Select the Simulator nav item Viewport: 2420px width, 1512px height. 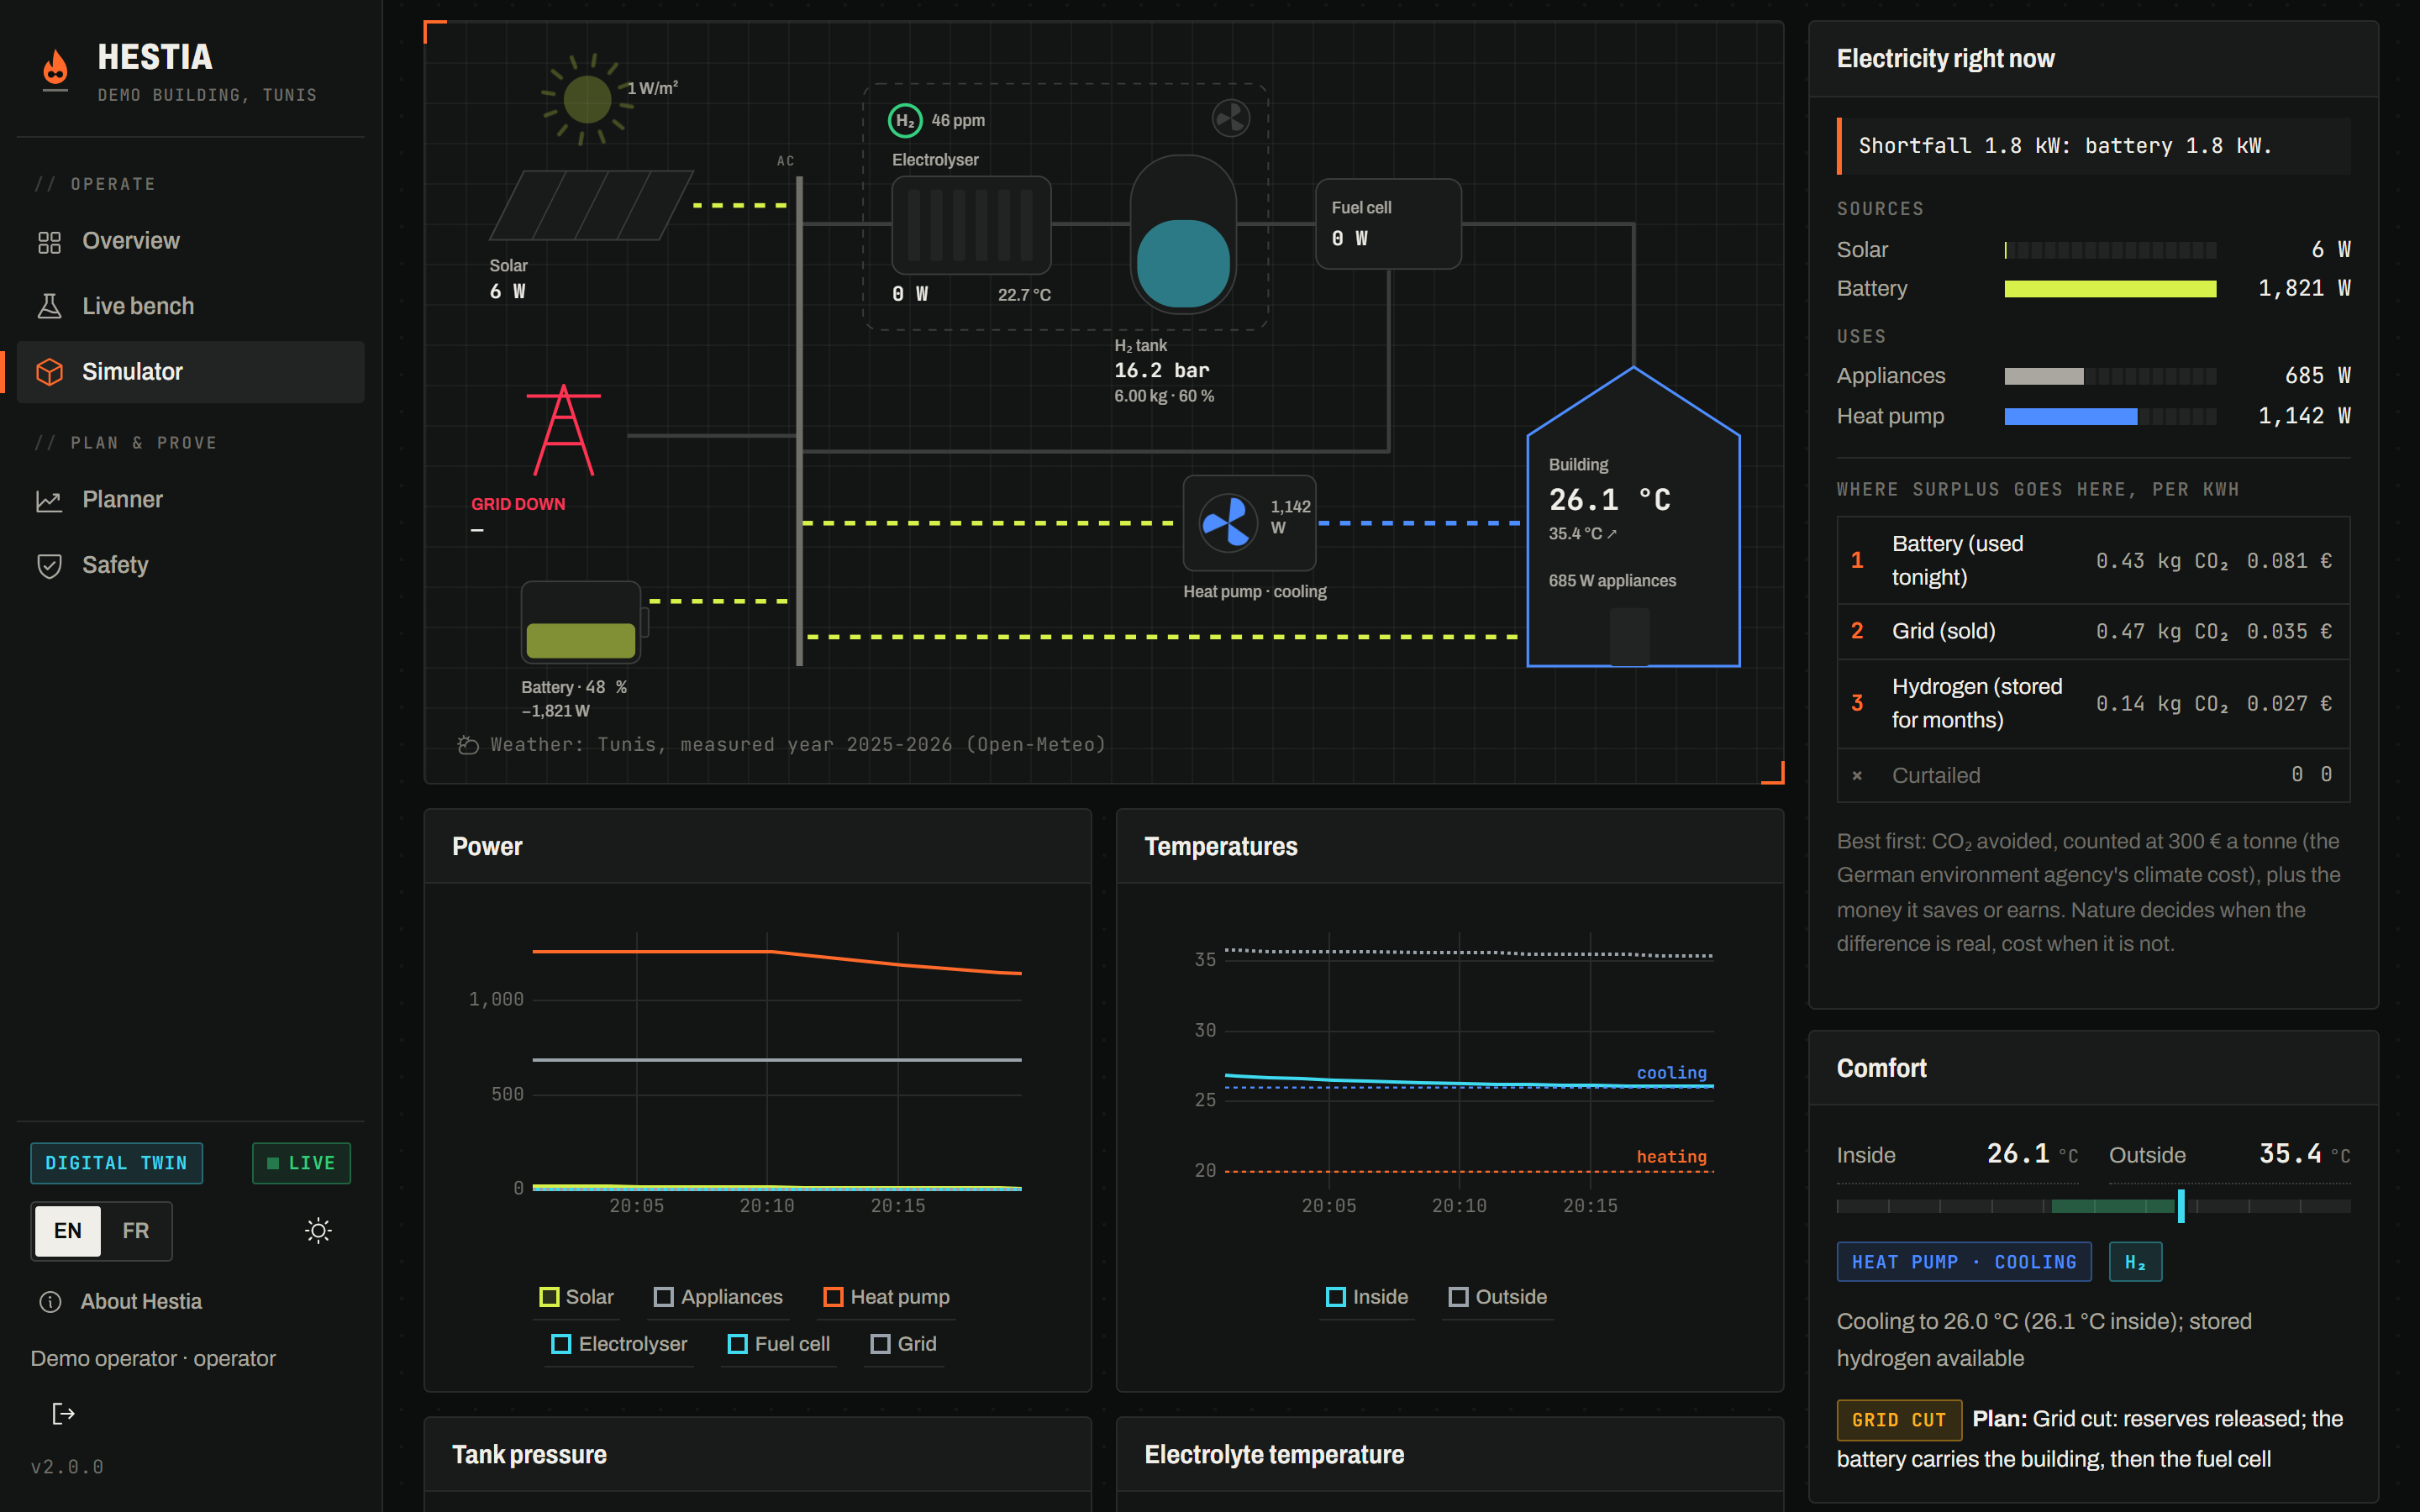tap(191, 372)
